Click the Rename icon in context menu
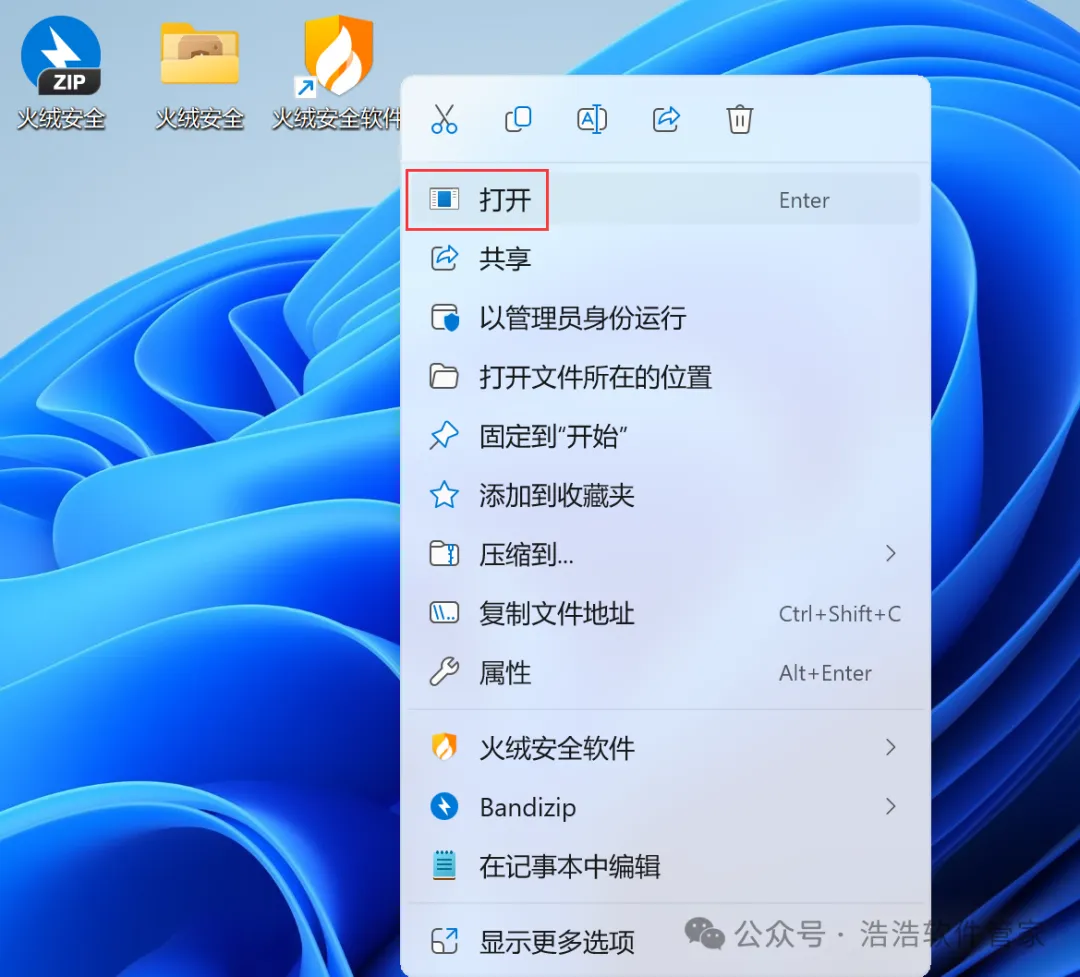The height and width of the screenshot is (977, 1080). 592,119
